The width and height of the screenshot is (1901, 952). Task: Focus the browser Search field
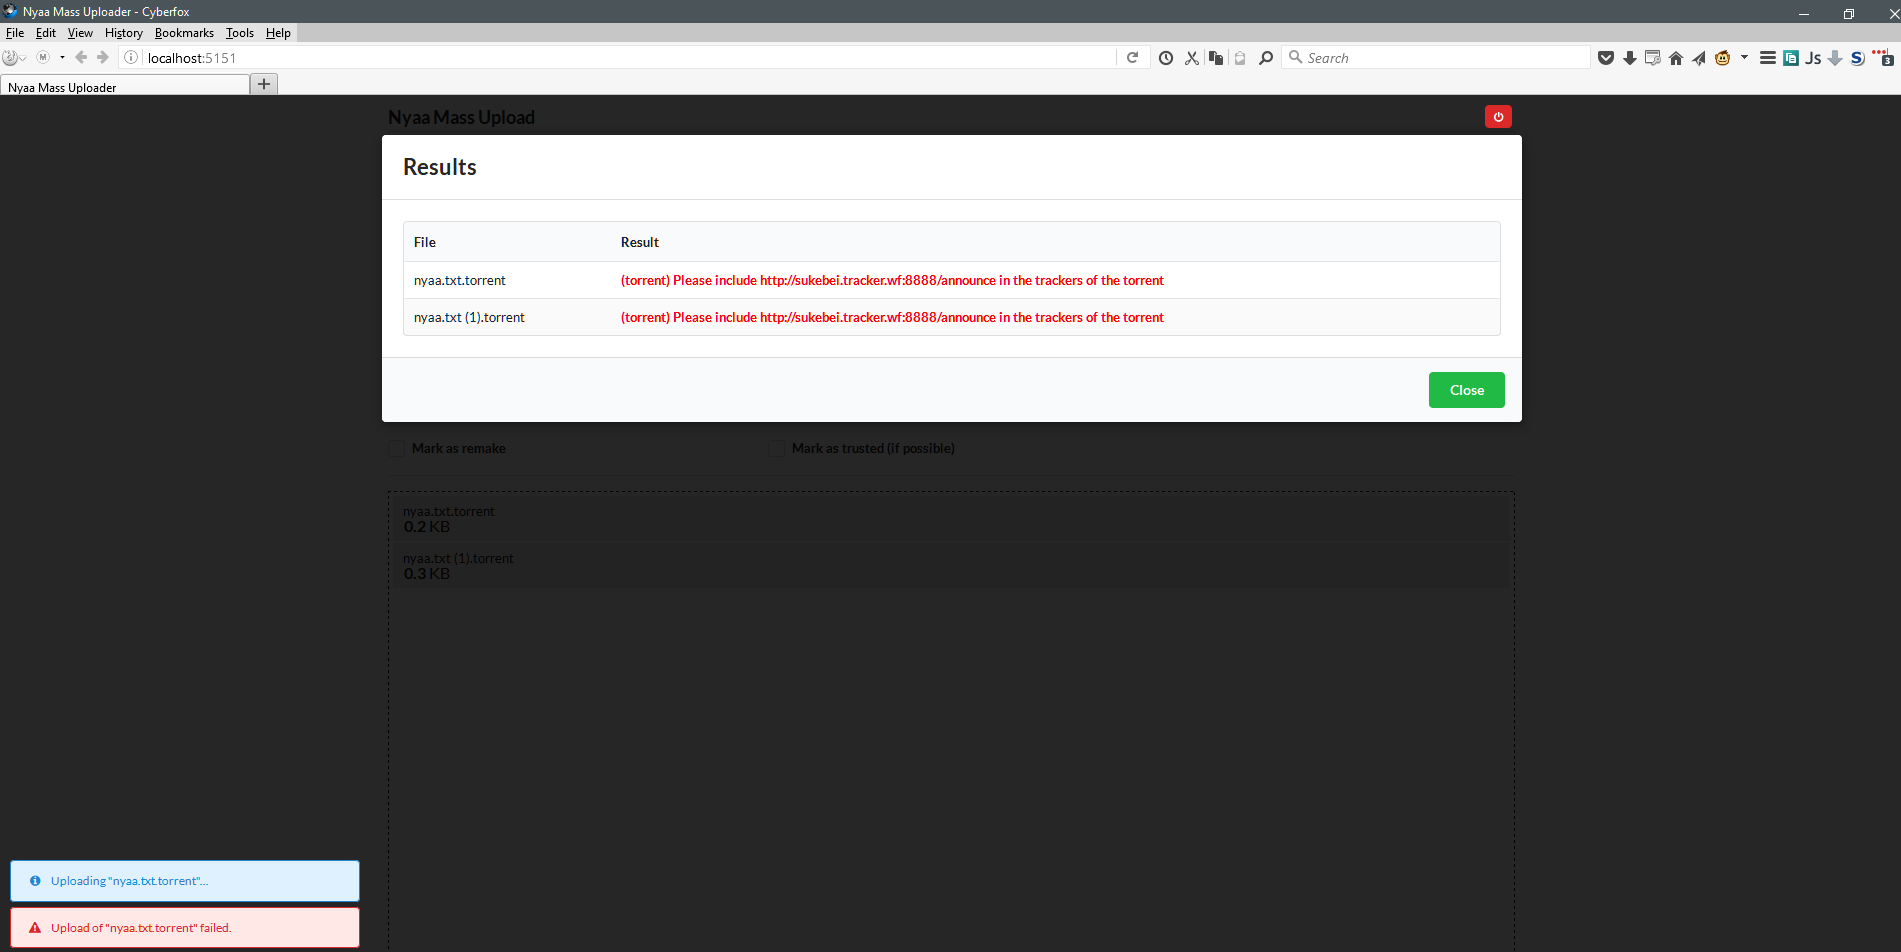click(1436, 58)
